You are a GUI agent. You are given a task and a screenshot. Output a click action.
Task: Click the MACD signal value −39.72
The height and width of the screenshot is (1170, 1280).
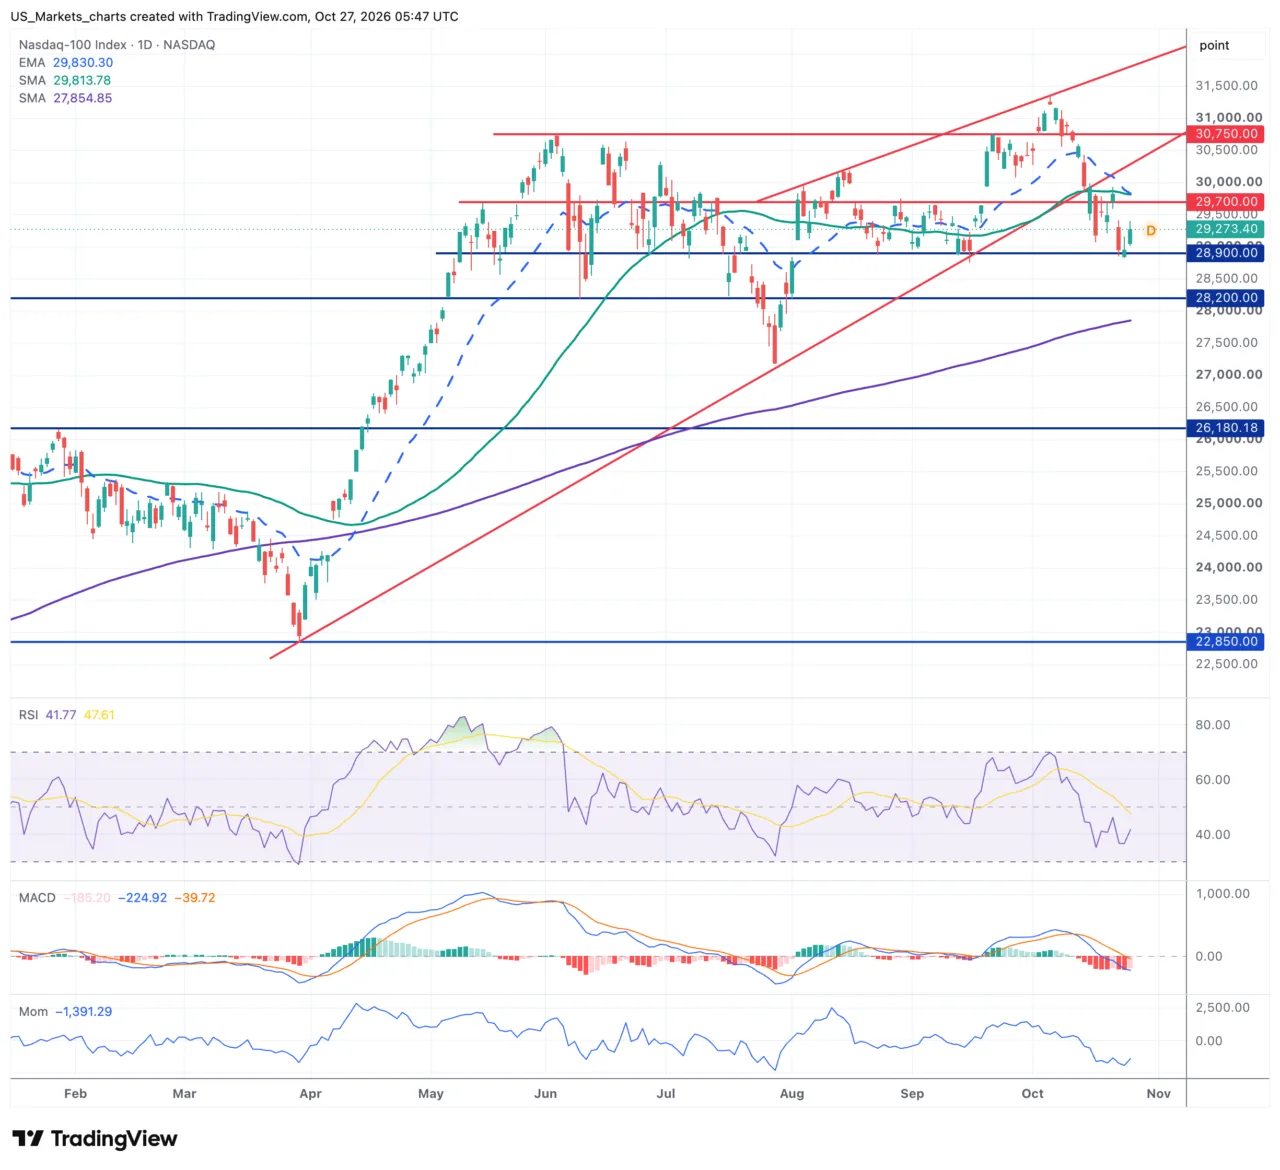coord(195,898)
